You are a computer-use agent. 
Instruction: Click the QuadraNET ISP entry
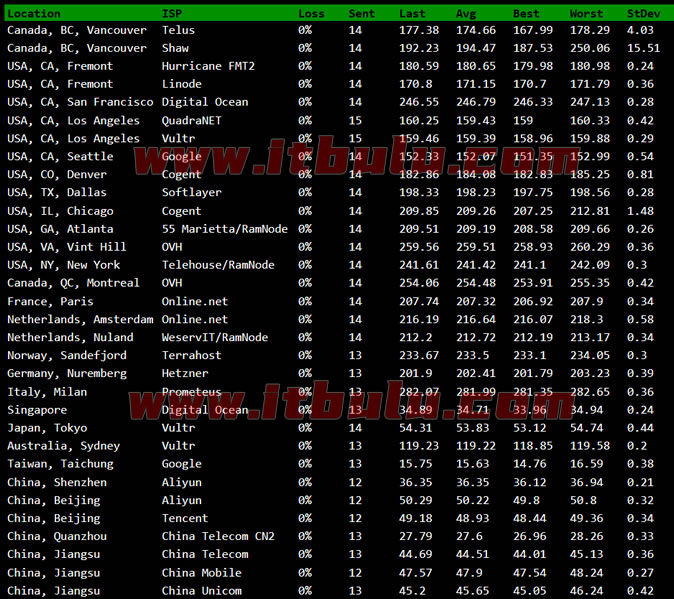[191, 121]
